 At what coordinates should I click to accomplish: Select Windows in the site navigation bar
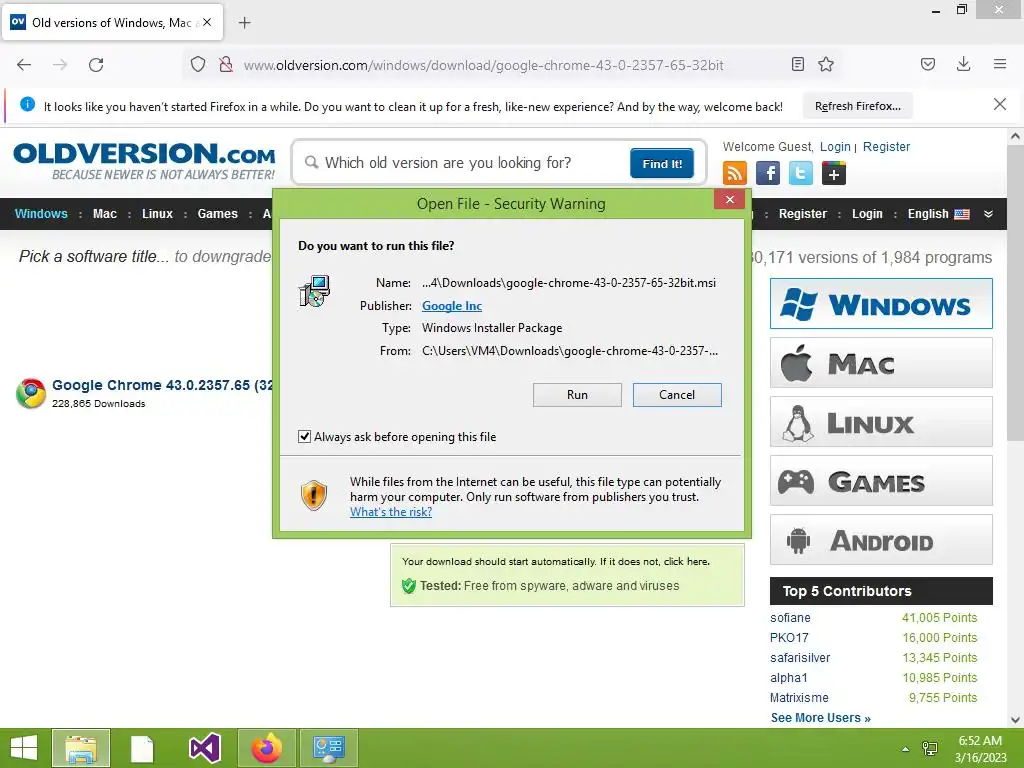click(41, 214)
